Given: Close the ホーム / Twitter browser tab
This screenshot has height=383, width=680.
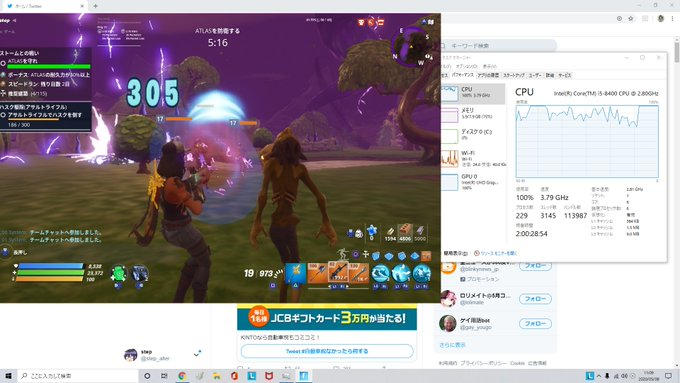Looking at the screenshot, I should coord(82,6).
